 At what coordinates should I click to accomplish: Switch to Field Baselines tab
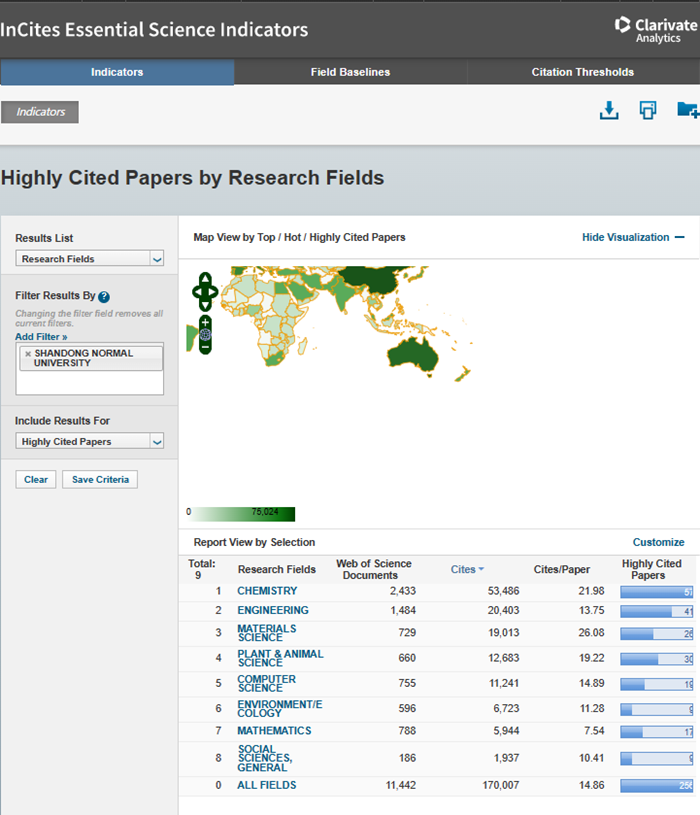350,72
